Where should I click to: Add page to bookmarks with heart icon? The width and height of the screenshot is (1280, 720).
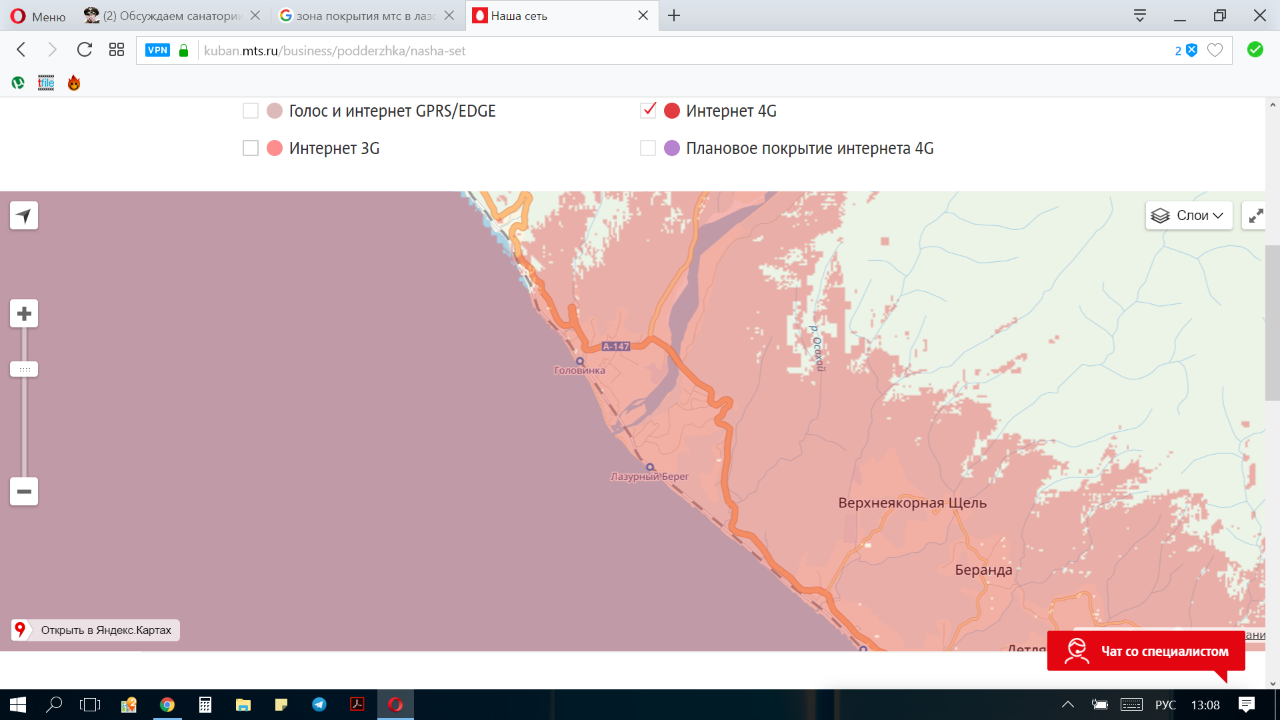1215,50
